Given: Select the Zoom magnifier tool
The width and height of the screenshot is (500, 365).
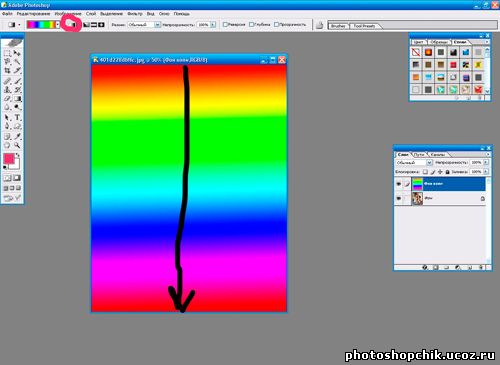Looking at the screenshot, I should pos(17,145).
